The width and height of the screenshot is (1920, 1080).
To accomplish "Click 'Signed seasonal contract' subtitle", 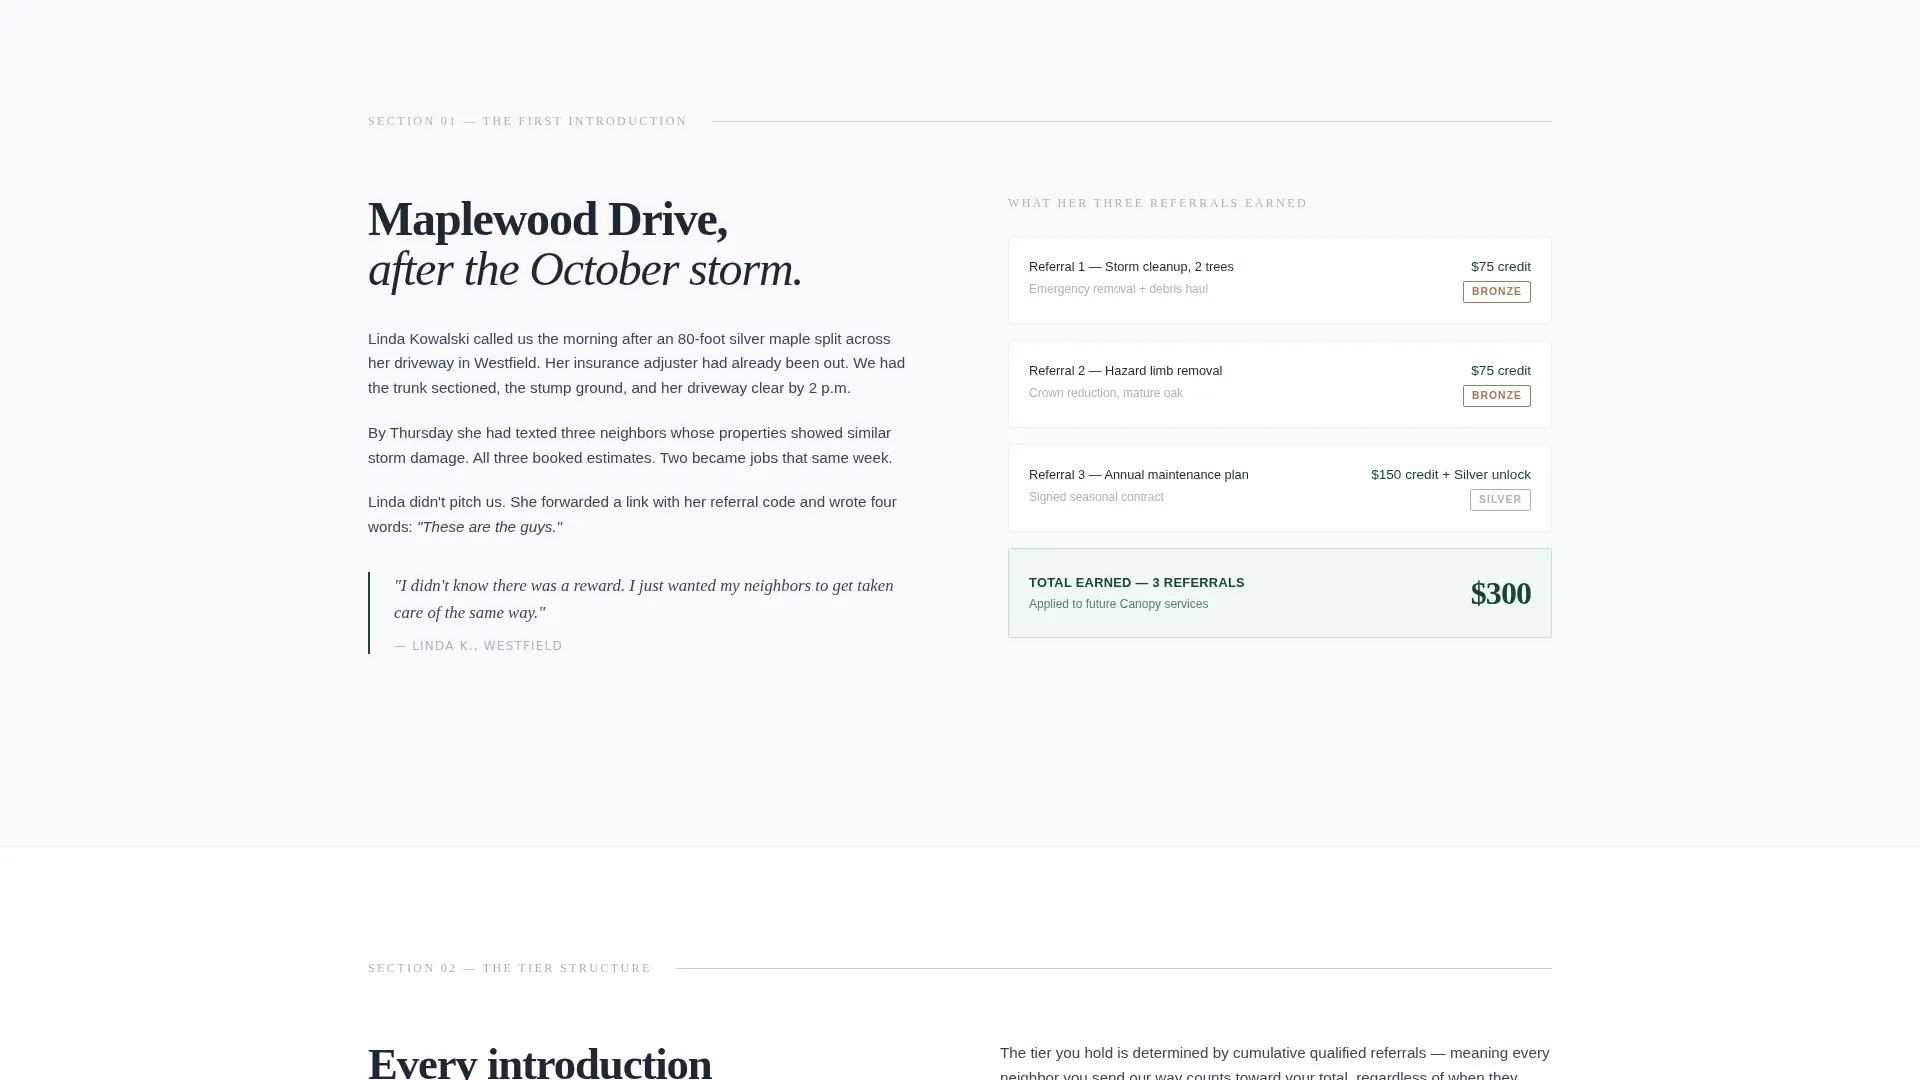I will [1096, 497].
